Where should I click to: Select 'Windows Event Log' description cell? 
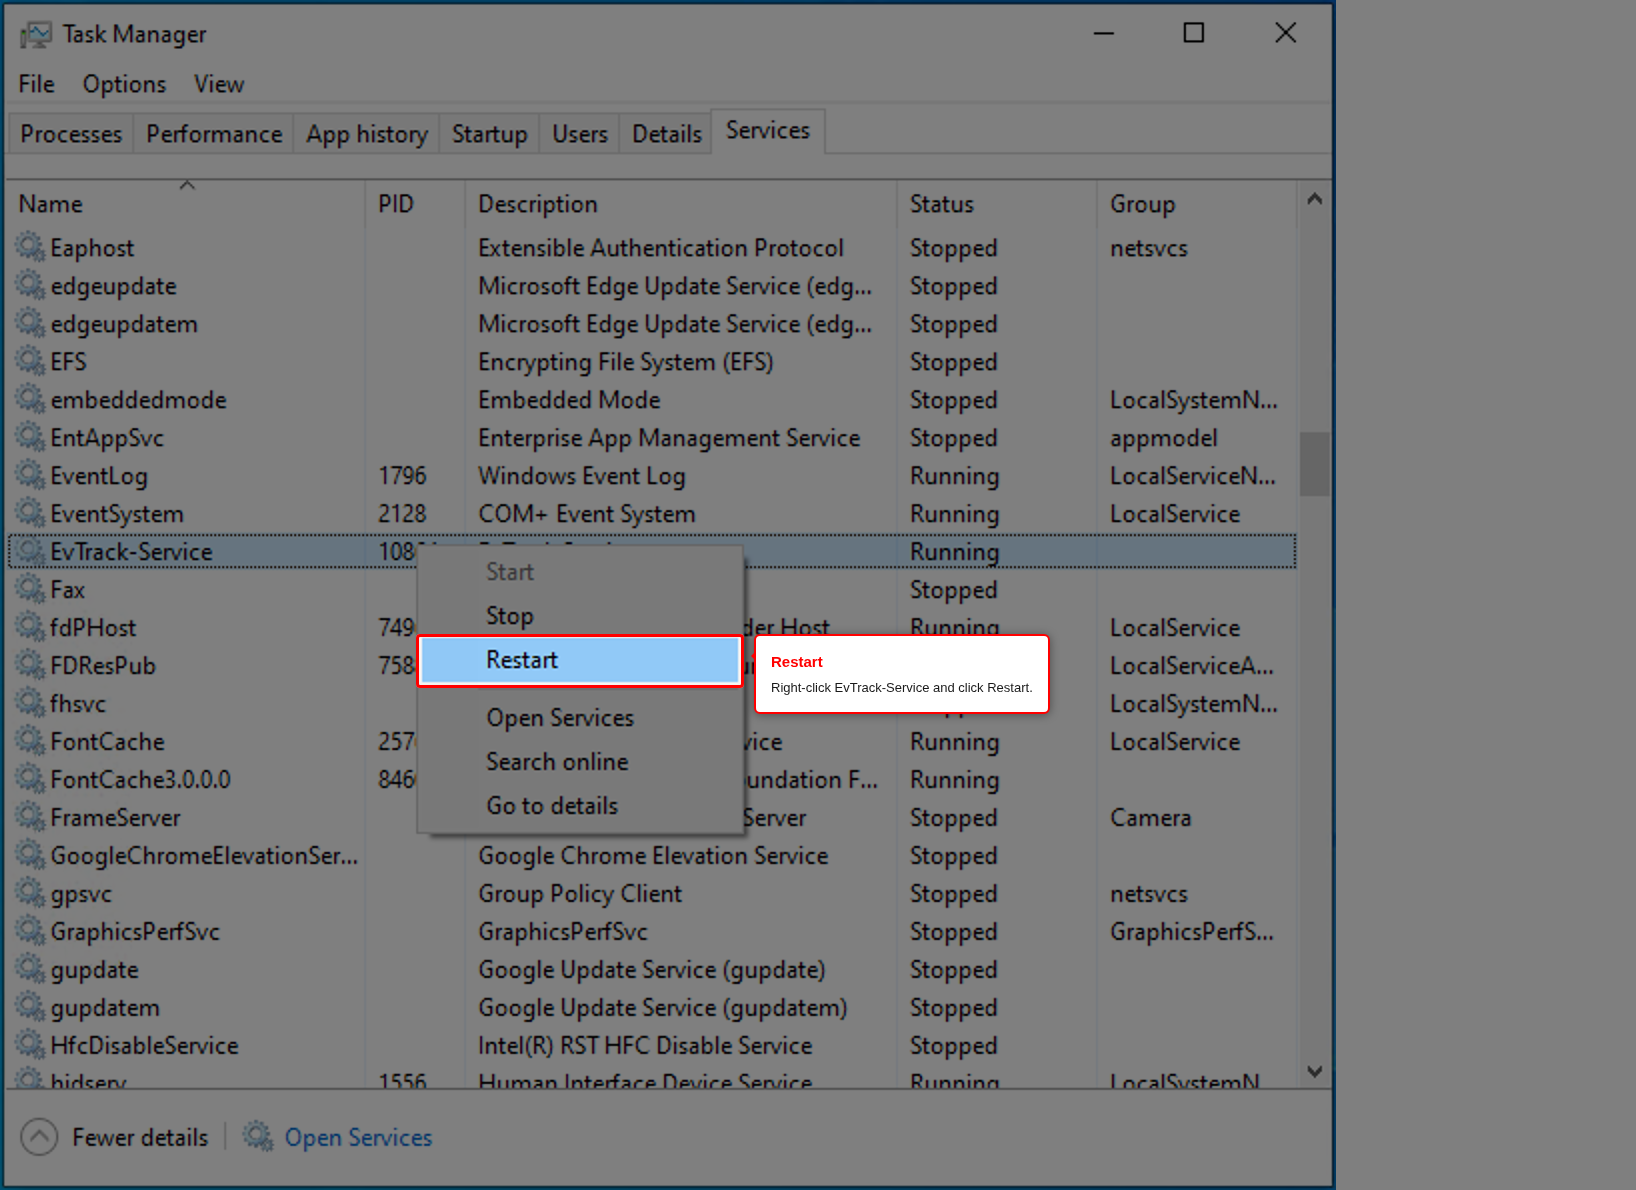(x=581, y=476)
